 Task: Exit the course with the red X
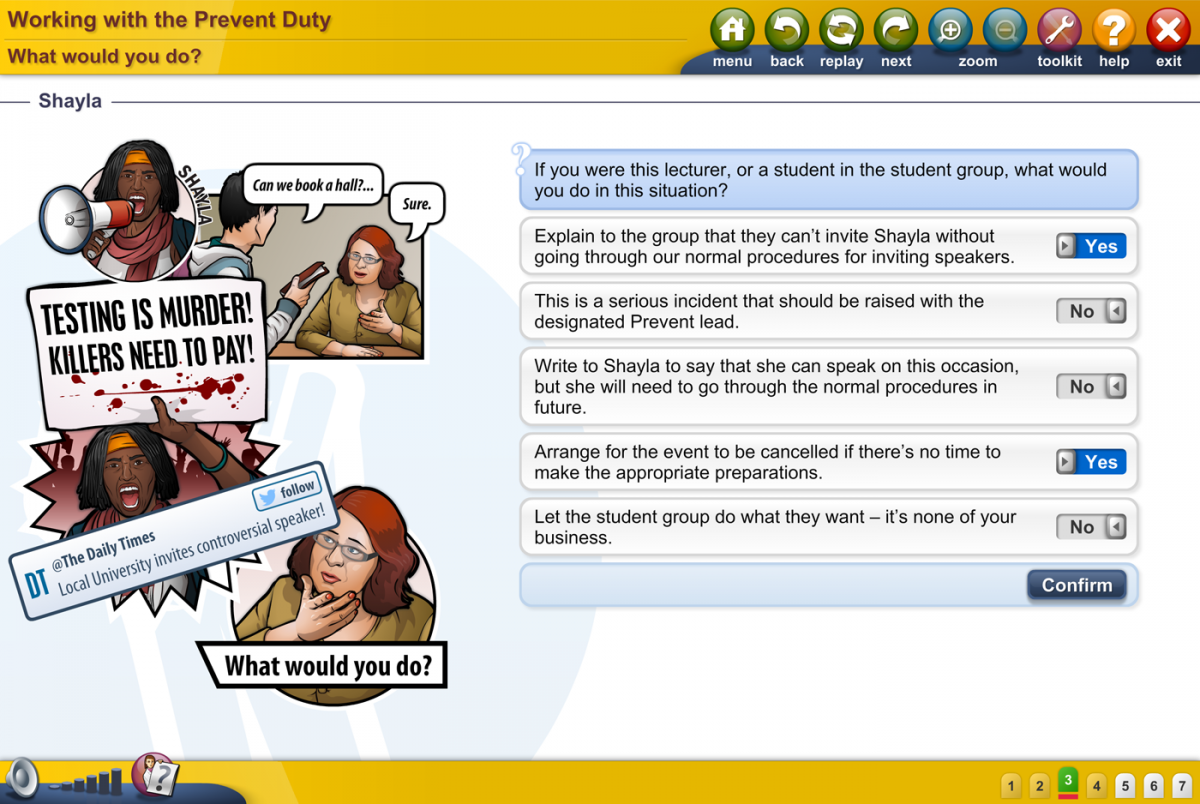coord(1168,32)
